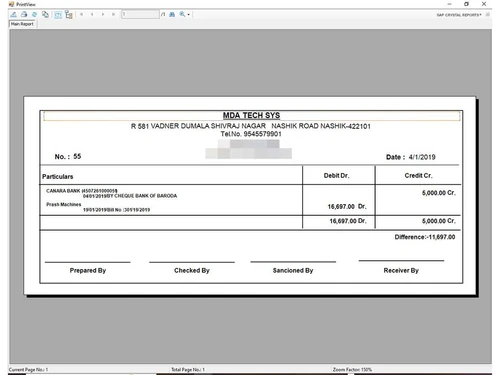Image resolution: width=500 pixels, height=375 pixels.
Task: Click the Receiver By label
Action: pos(401,270)
